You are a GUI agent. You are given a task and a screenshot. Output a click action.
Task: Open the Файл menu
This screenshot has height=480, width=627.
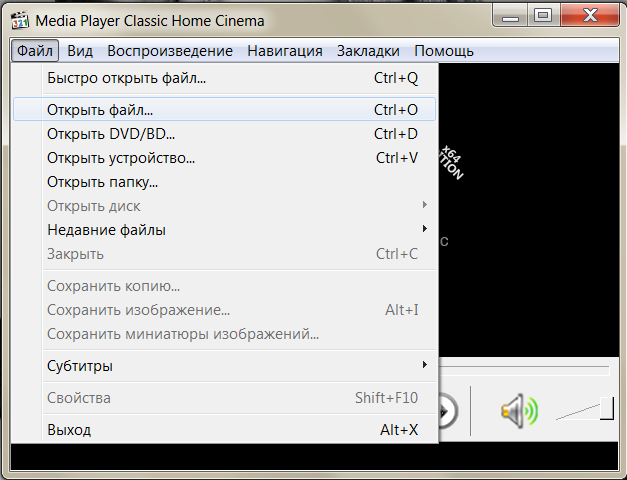coord(35,51)
